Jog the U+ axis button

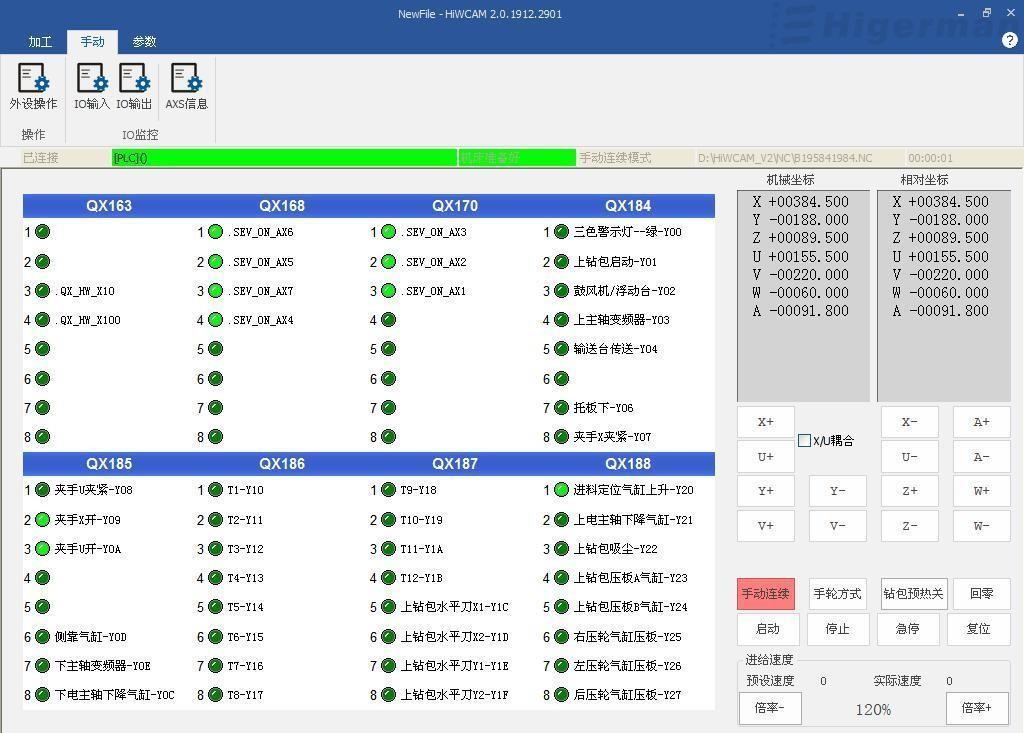point(765,457)
